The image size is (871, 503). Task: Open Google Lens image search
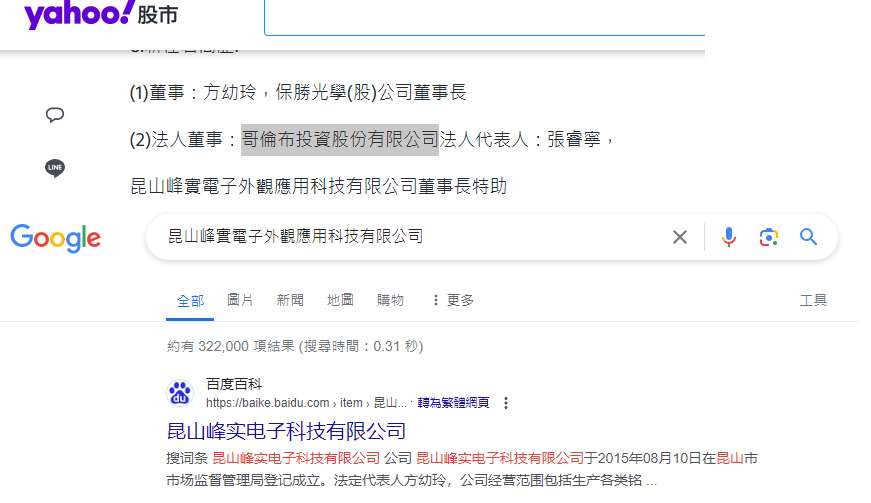point(768,237)
